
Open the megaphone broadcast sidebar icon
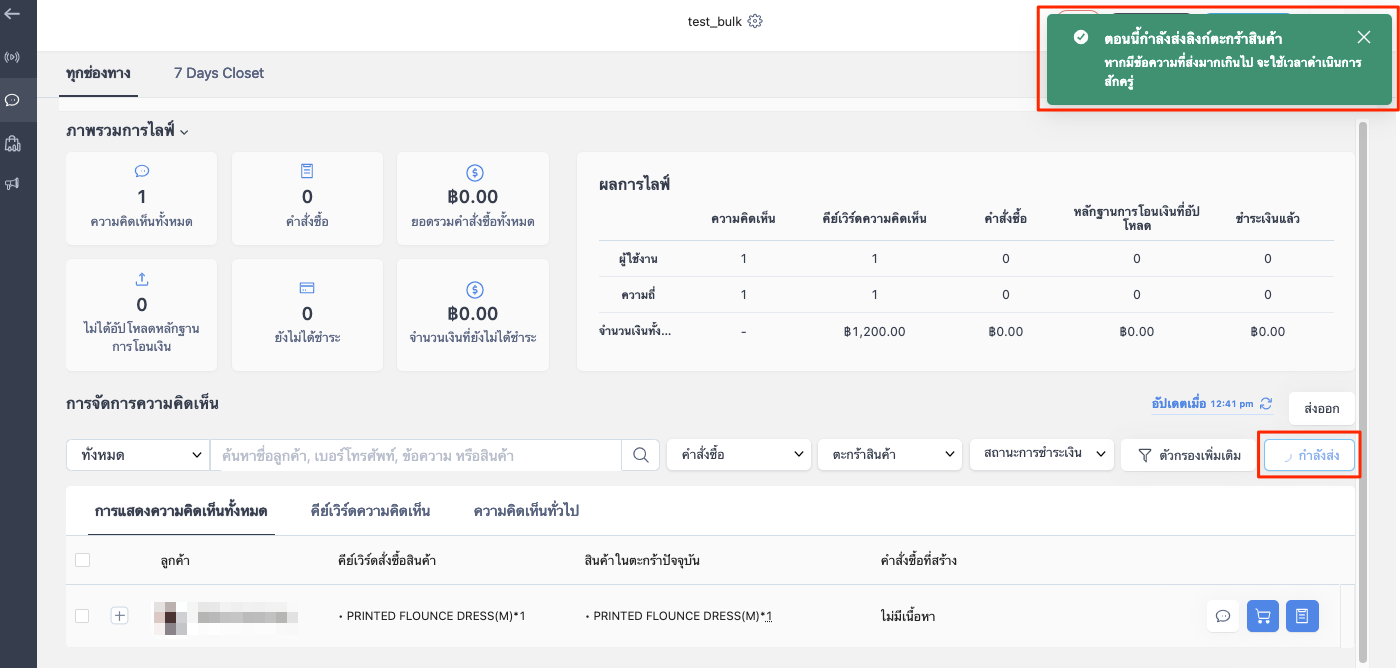12,184
